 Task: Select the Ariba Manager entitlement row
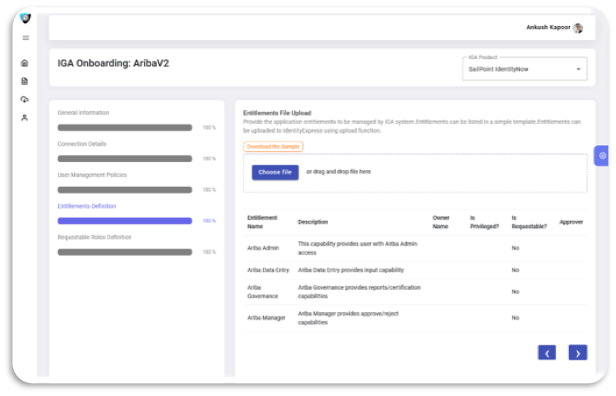(415, 318)
